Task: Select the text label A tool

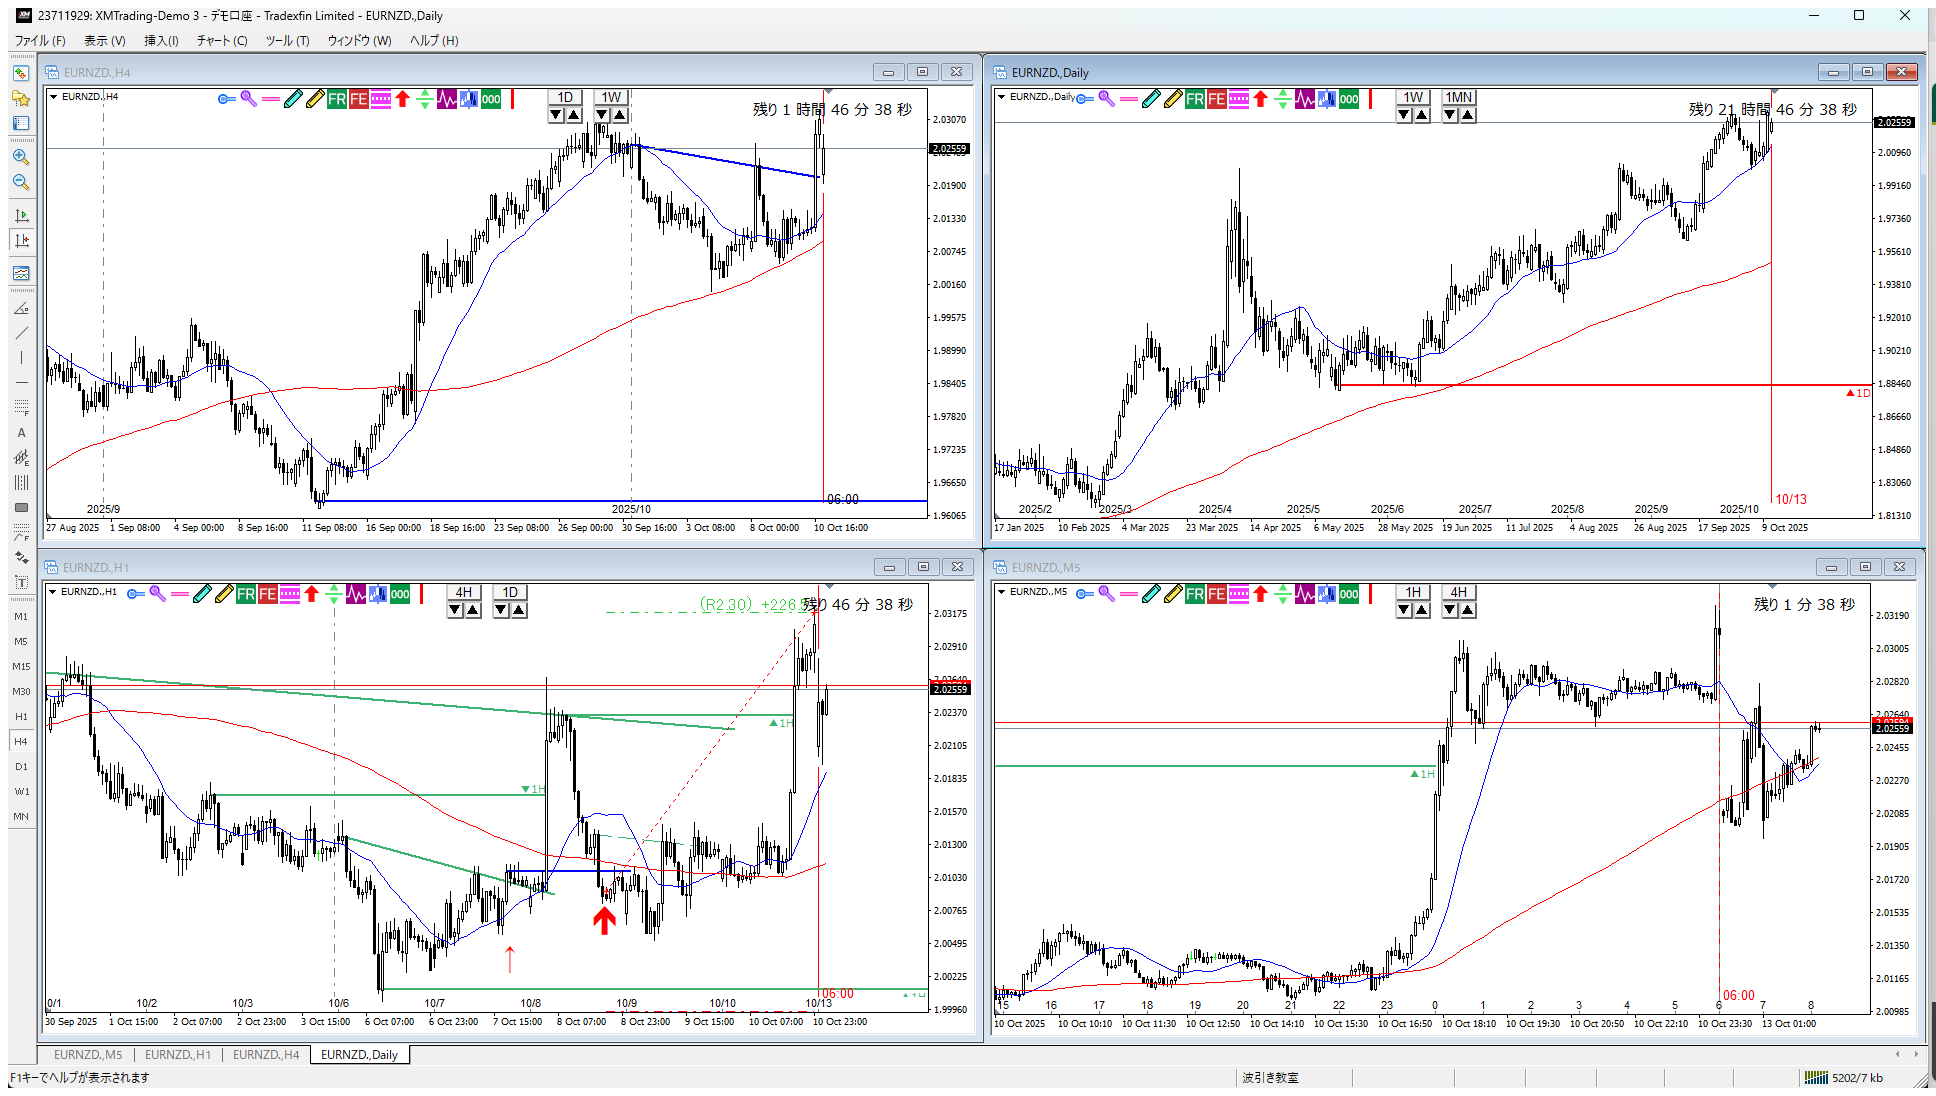Action: click(x=21, y=433)
